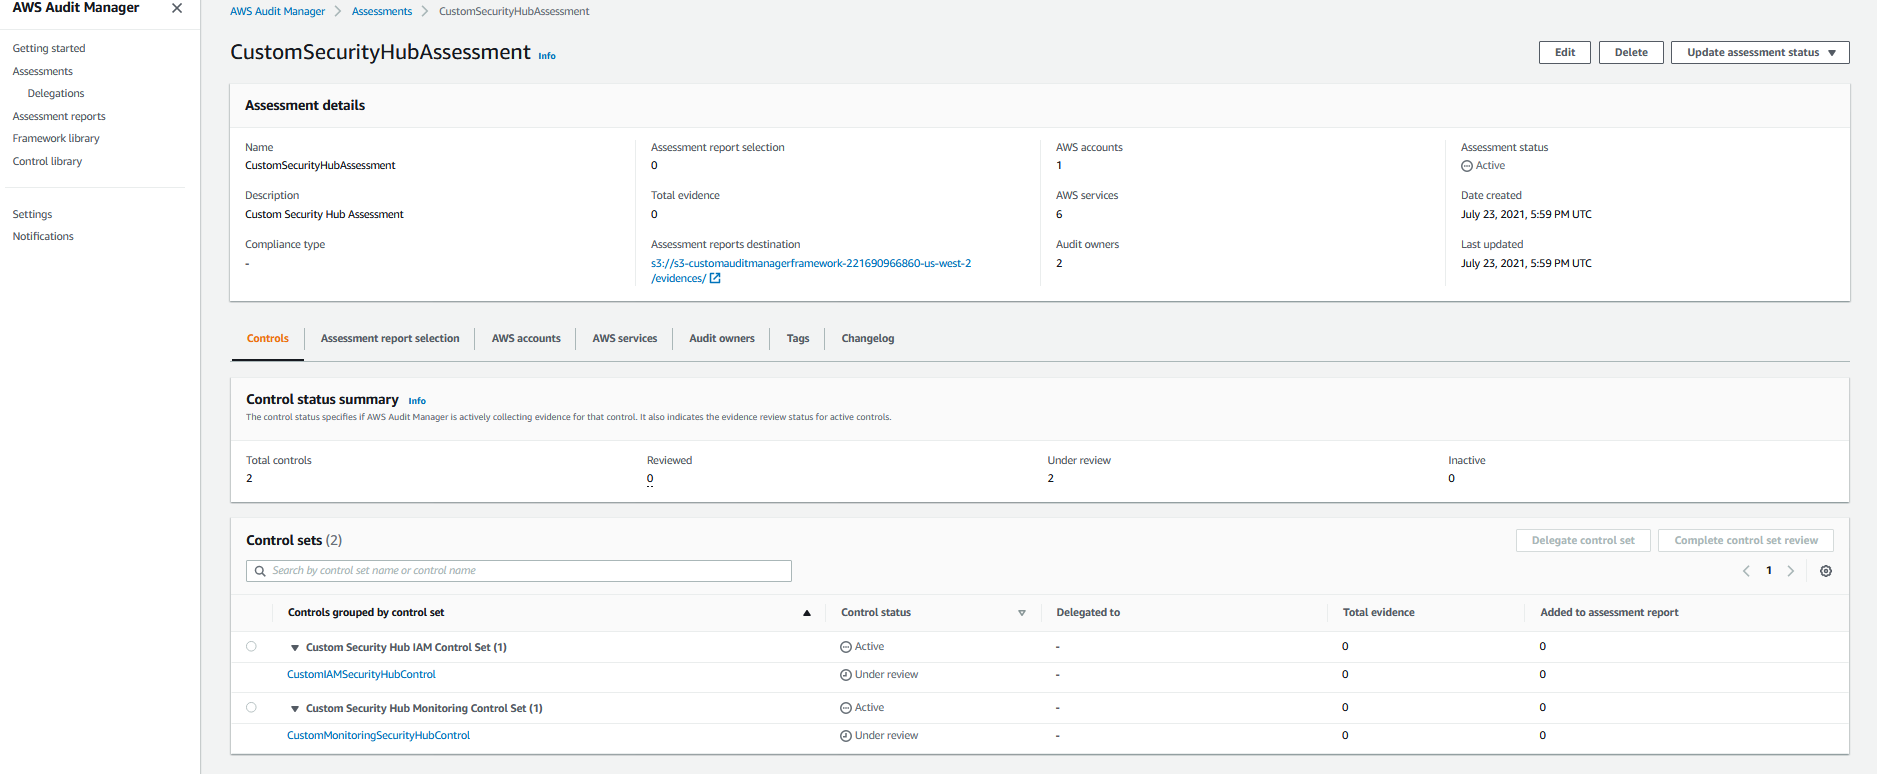
Task: Collapse the Custom Security Hub Monitoring Control Set
Action: pyautogui.click(x=295, y=709)
